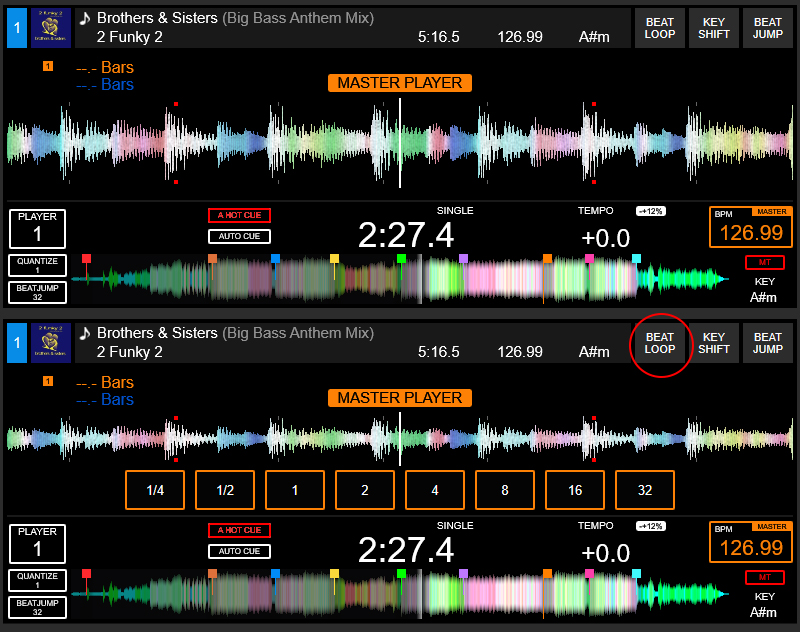Viewport: 800px width, 632px height.
Task: Click tempo range ±12% badge in lower panel
Action: (651, 526)
